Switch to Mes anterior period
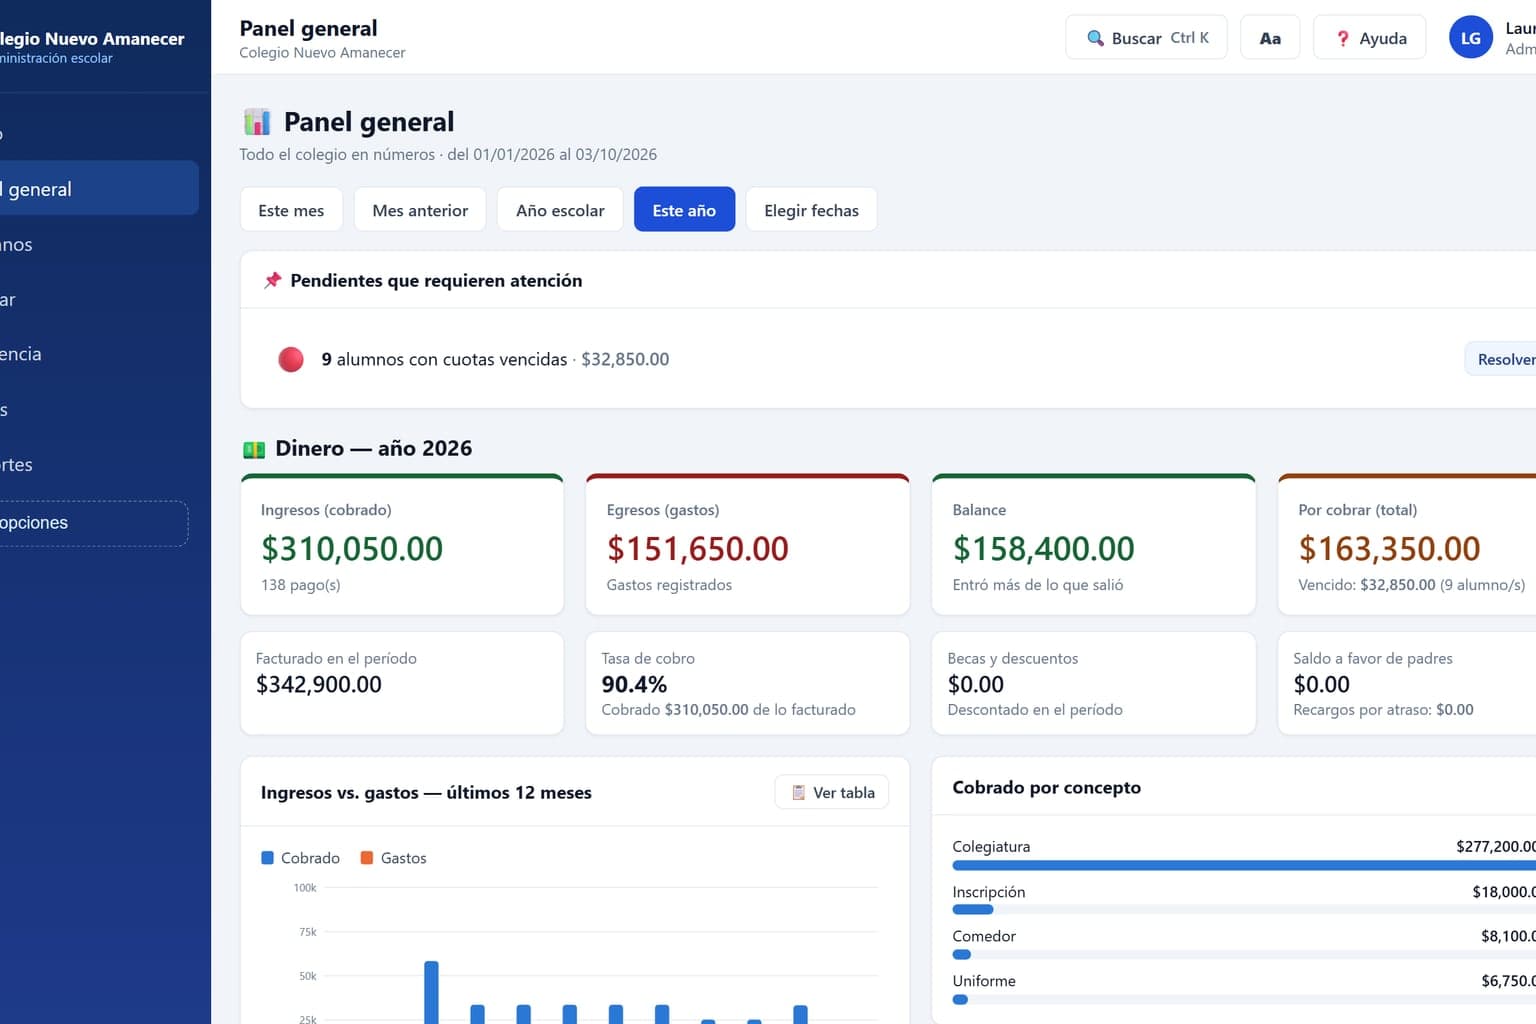This screenshot has height=1024, width=1536. (420, 210)
